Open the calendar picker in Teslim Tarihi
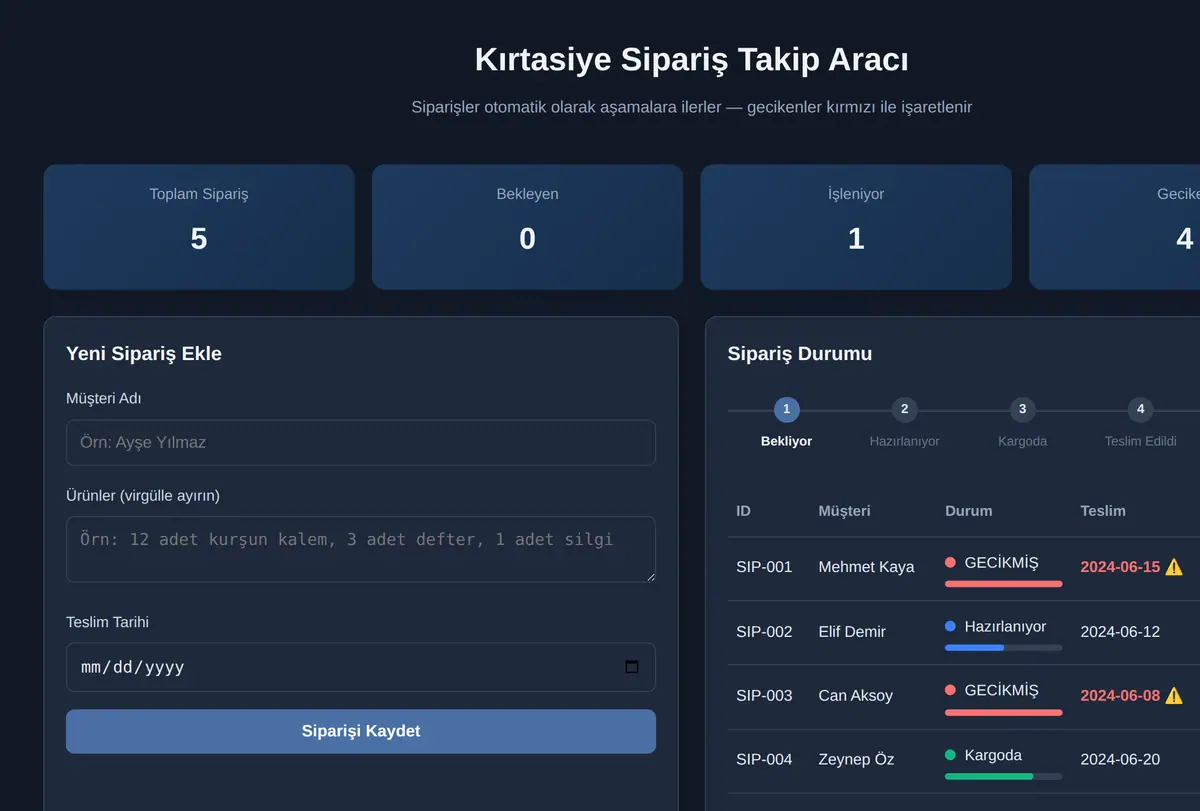 631,667
